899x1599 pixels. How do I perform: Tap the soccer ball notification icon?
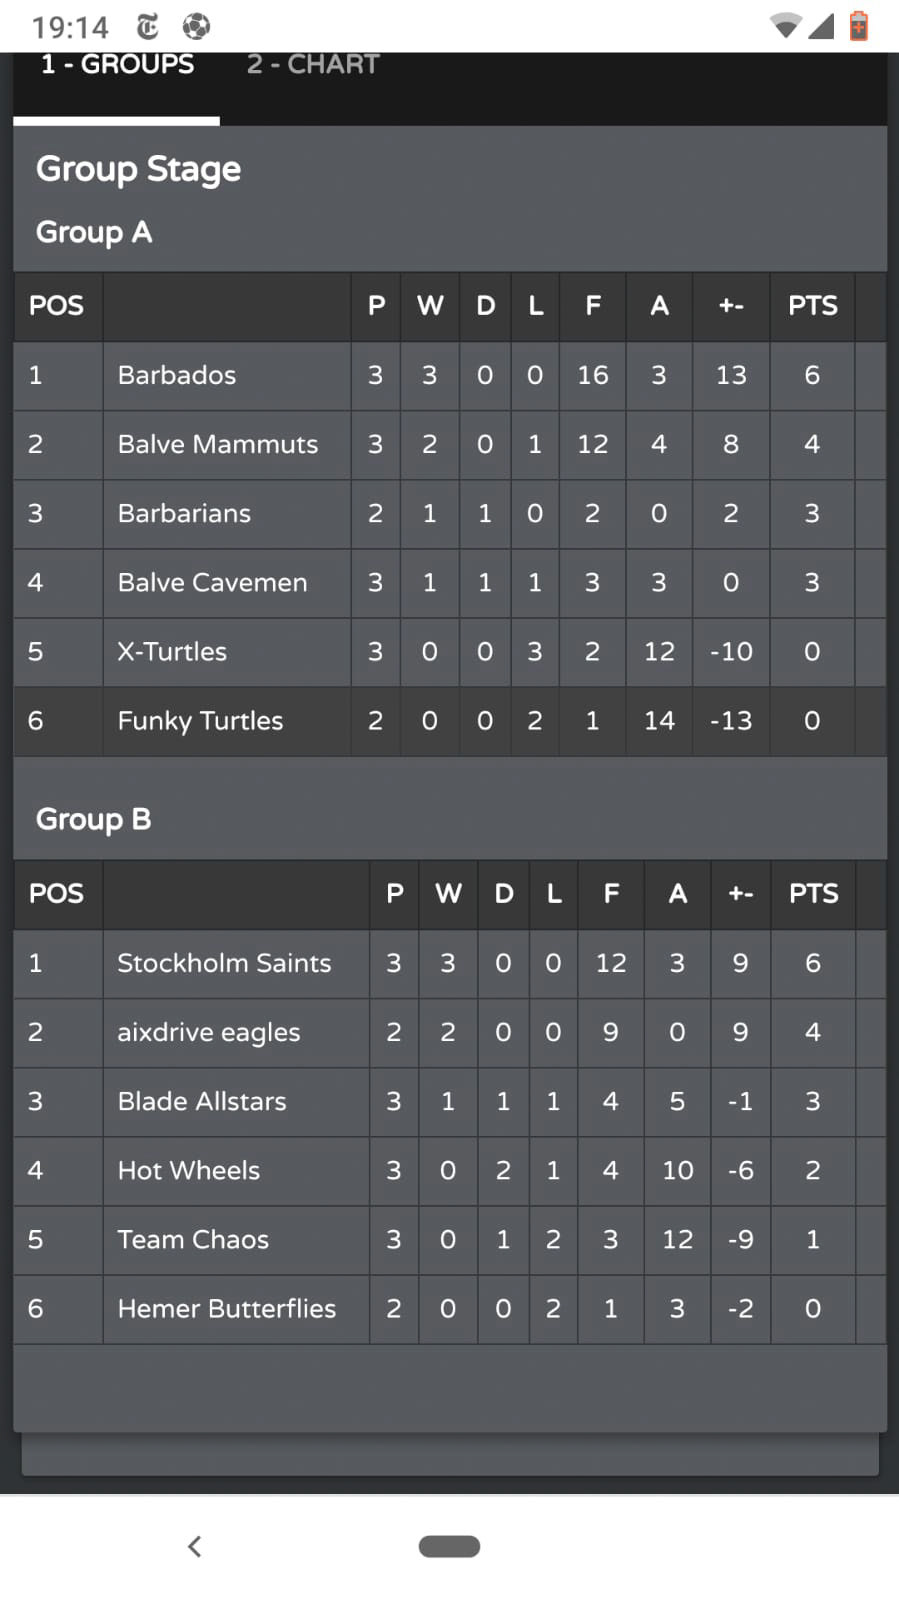(196, 26)
